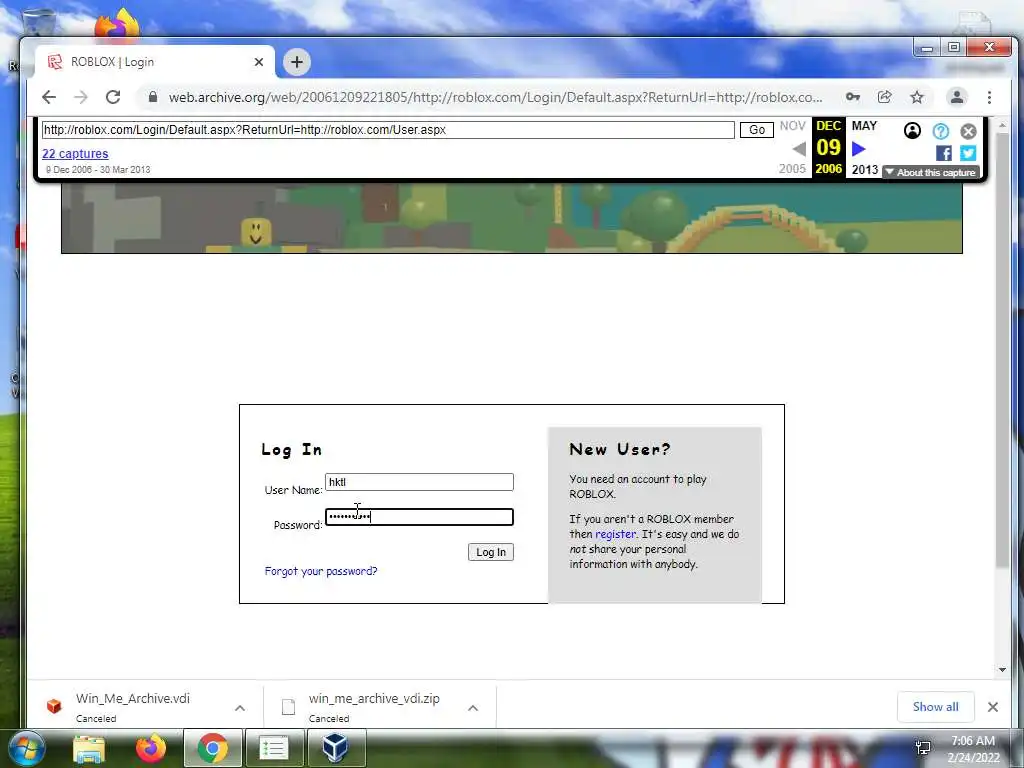Image resolution: width=1024 pixels, height=768 pixels.
Task: Open Firefox from taskbar
Action: click(x=151, y=748)
